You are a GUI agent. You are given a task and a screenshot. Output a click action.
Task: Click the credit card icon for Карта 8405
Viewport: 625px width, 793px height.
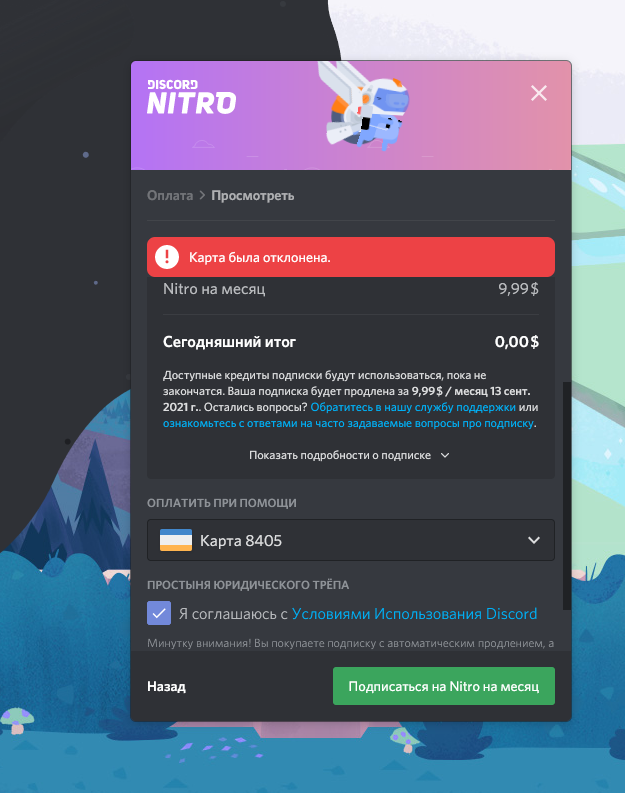click(176, 540)
